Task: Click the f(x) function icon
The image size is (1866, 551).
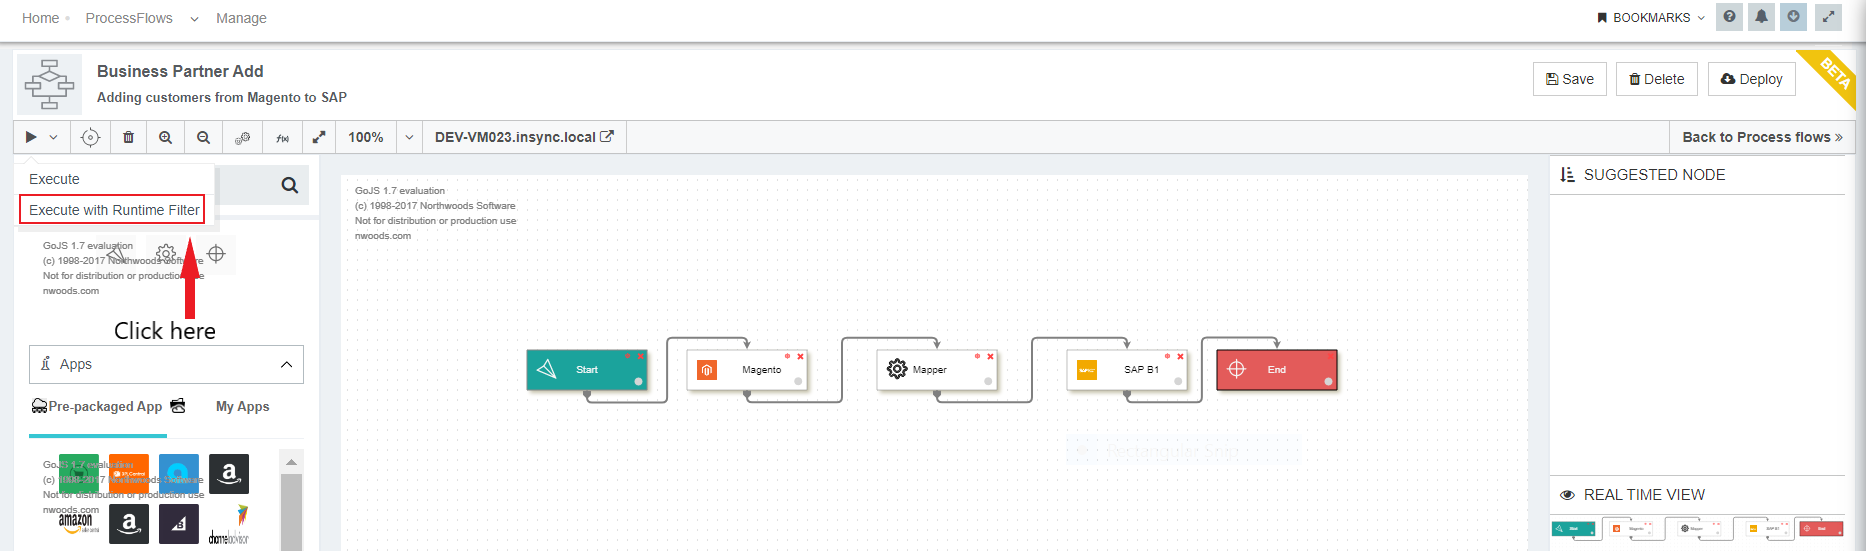Action: 282,137
